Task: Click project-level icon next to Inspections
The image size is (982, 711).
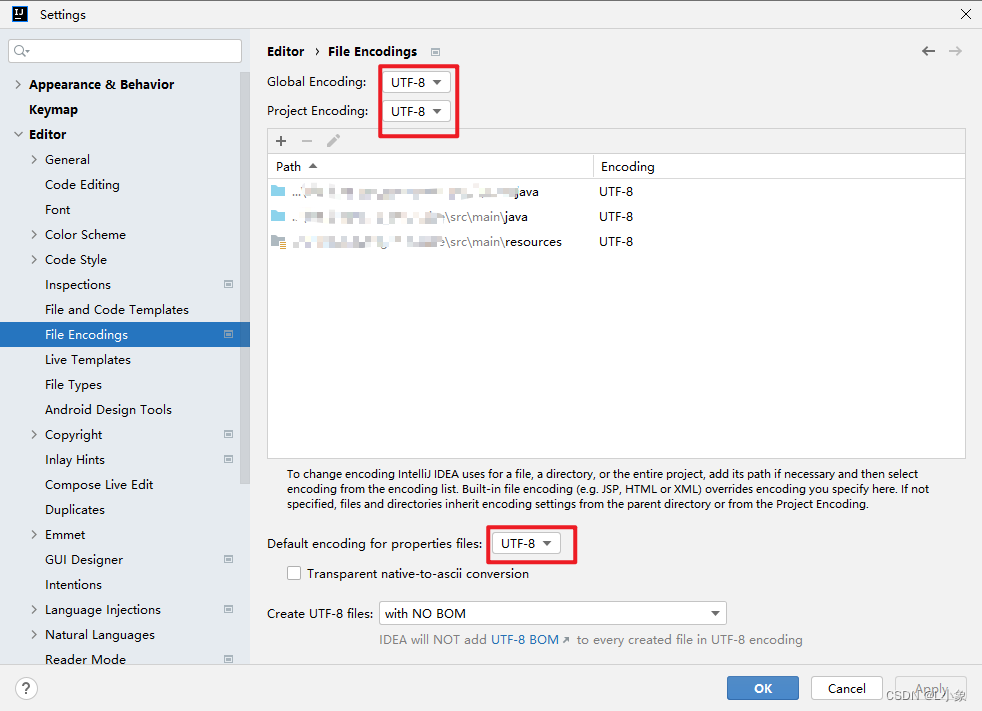Action: tap(229, 284)
